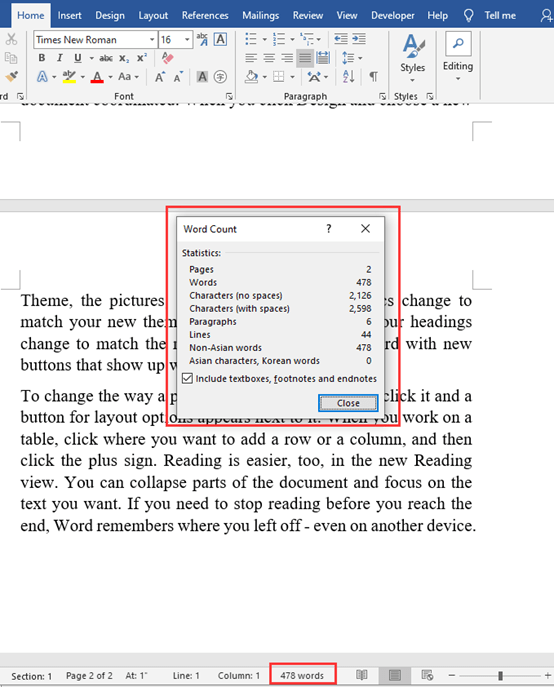Switch to Web Layout view
This screenshot has height=687, width=554.
[427, 675]
